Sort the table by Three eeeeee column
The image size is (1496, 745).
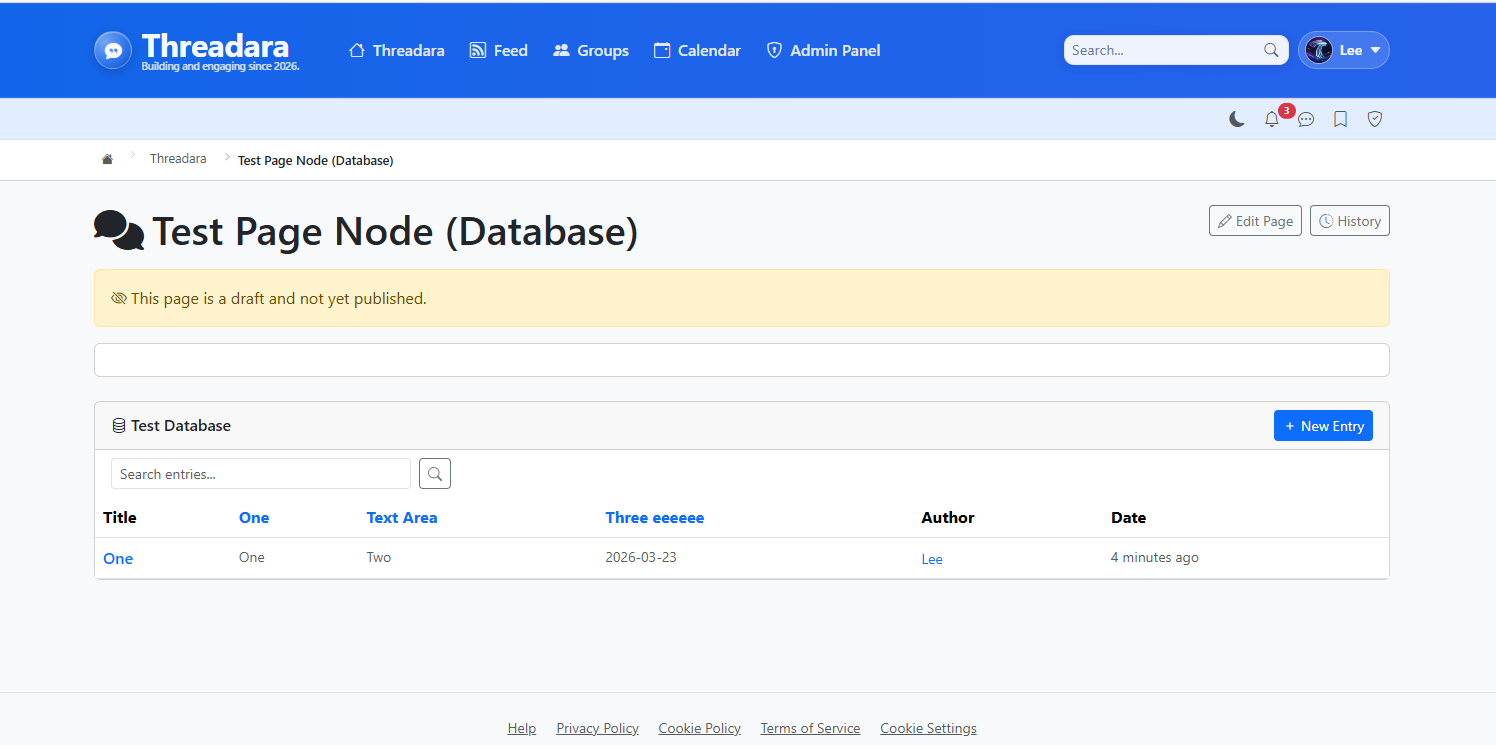pyautogui.click(x=654, y=518)
